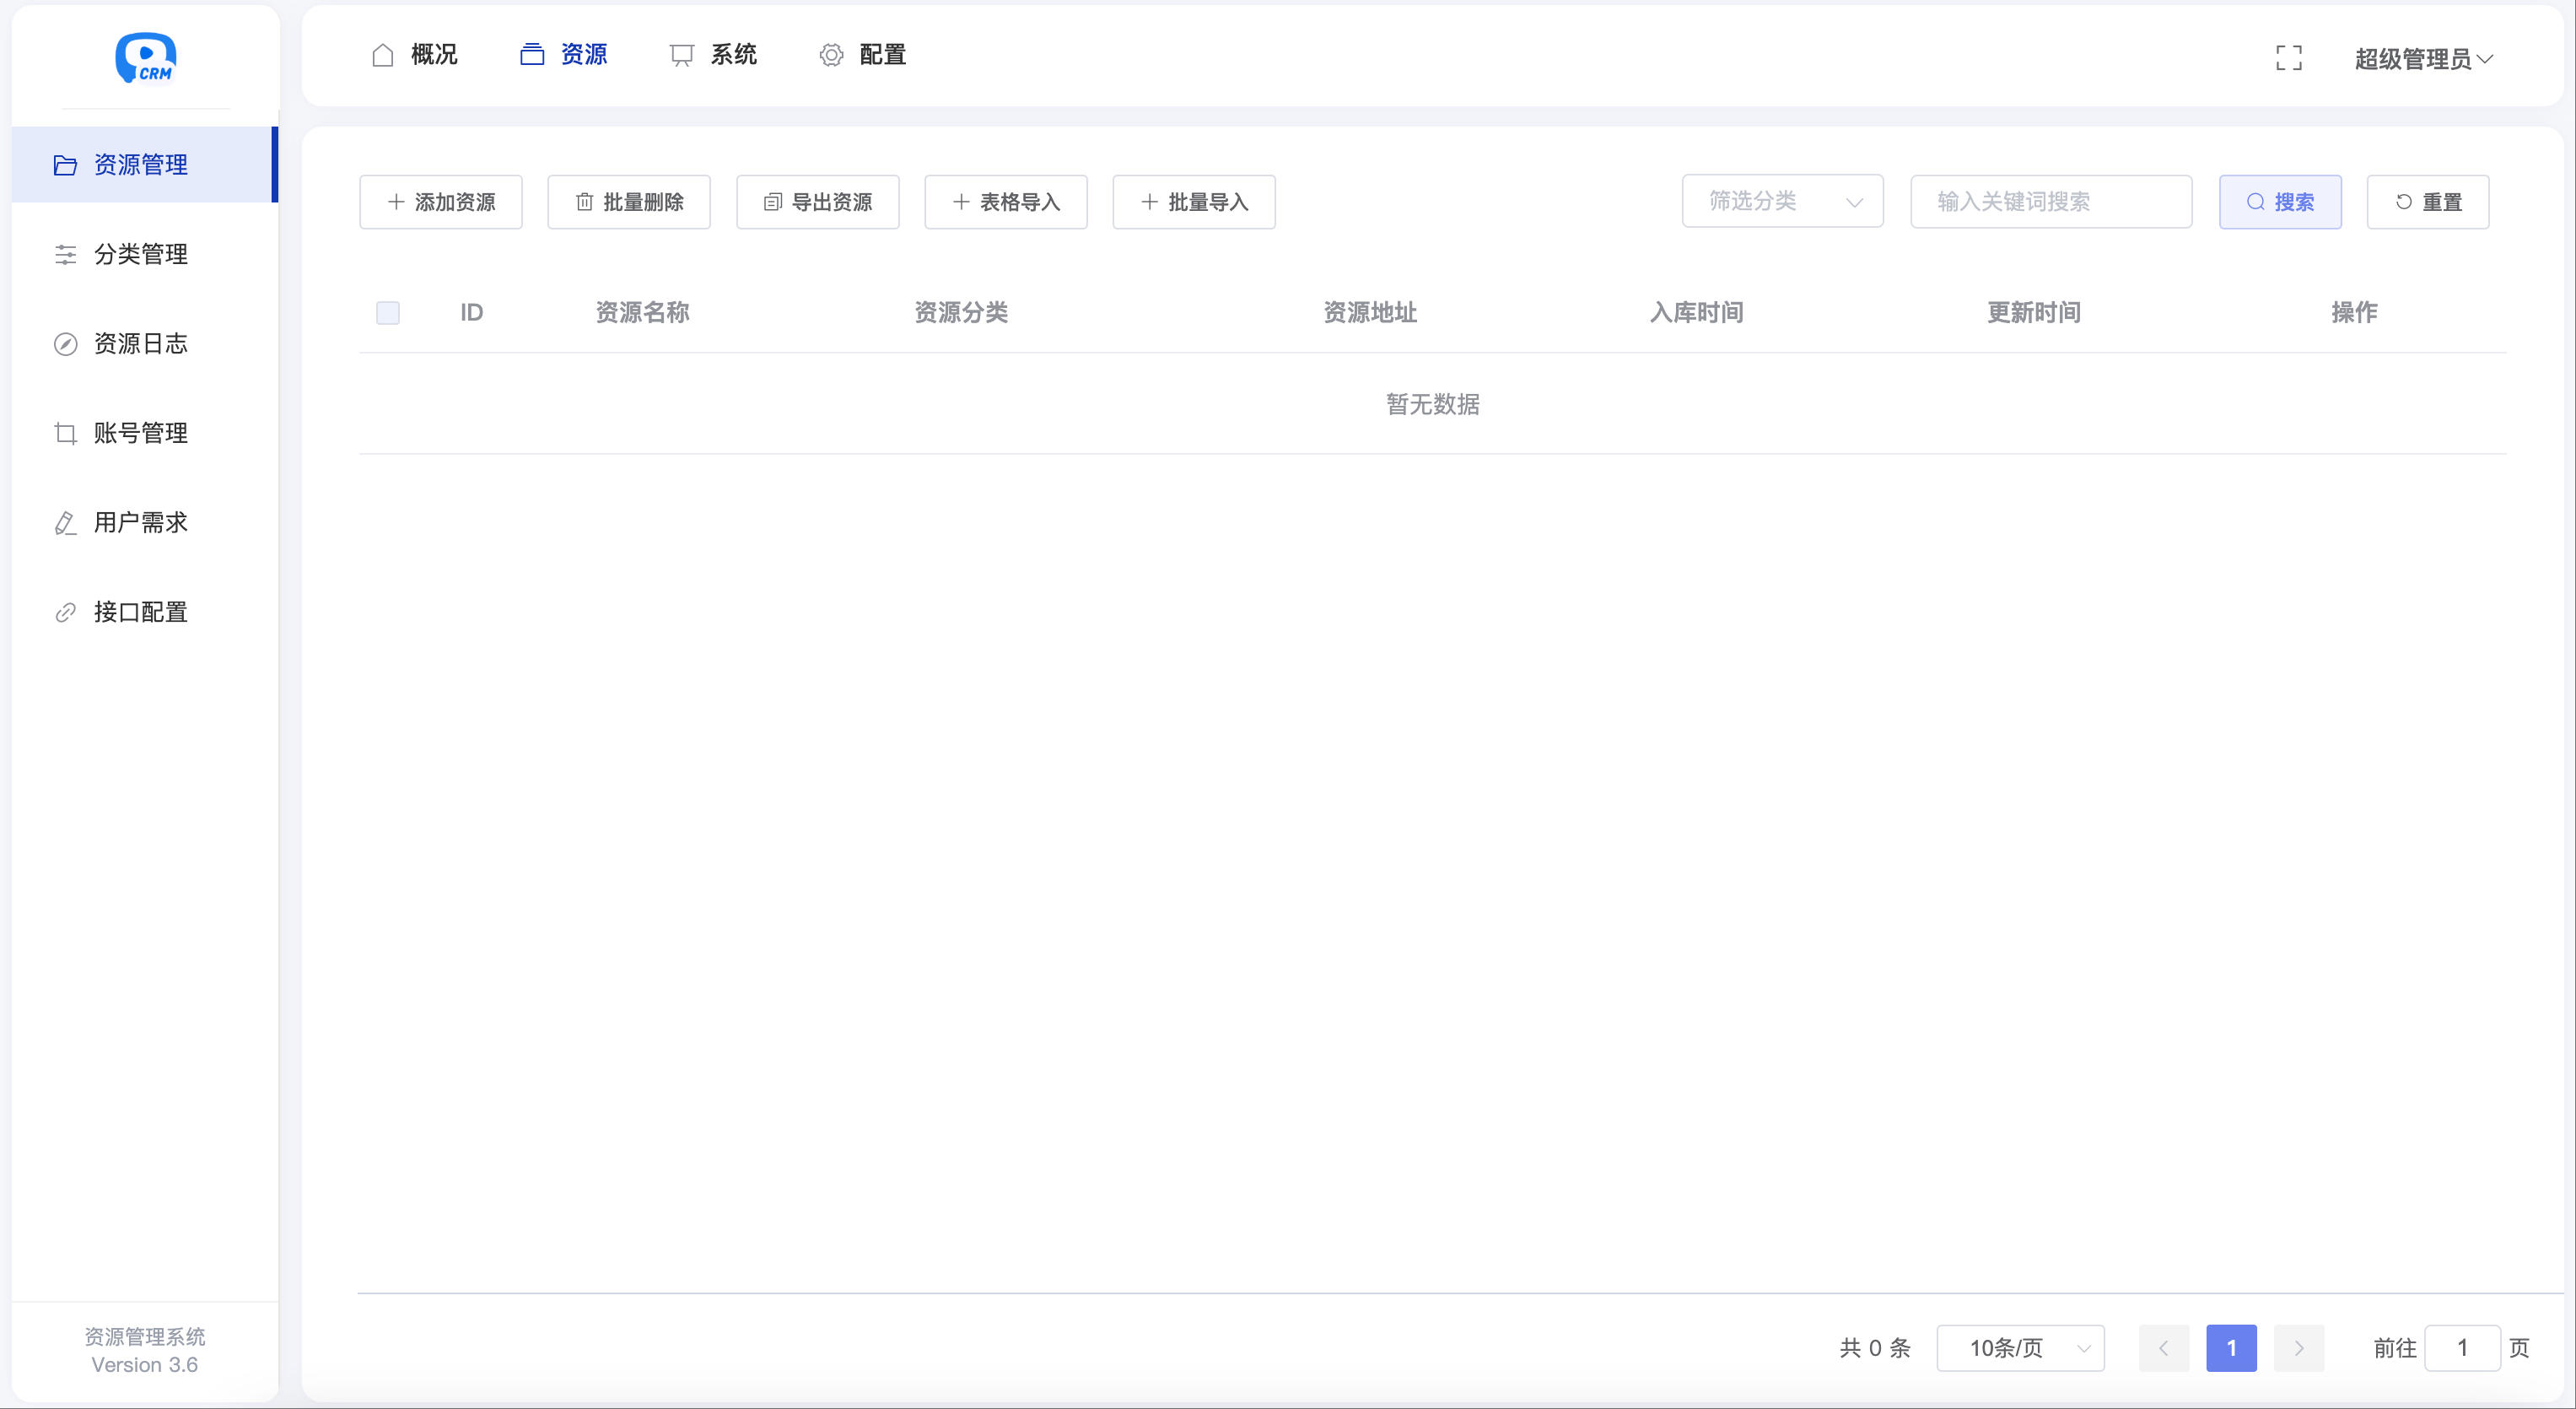This screenshot has width=2576, height=1409.
Task: Switch to the 资源 top tab
Action: (x=564, y=55)
